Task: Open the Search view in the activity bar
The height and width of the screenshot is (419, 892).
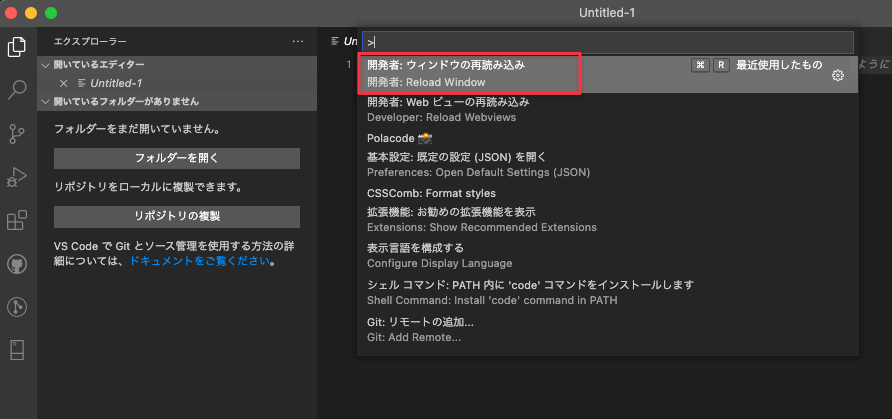Action: tap(17, 90)
